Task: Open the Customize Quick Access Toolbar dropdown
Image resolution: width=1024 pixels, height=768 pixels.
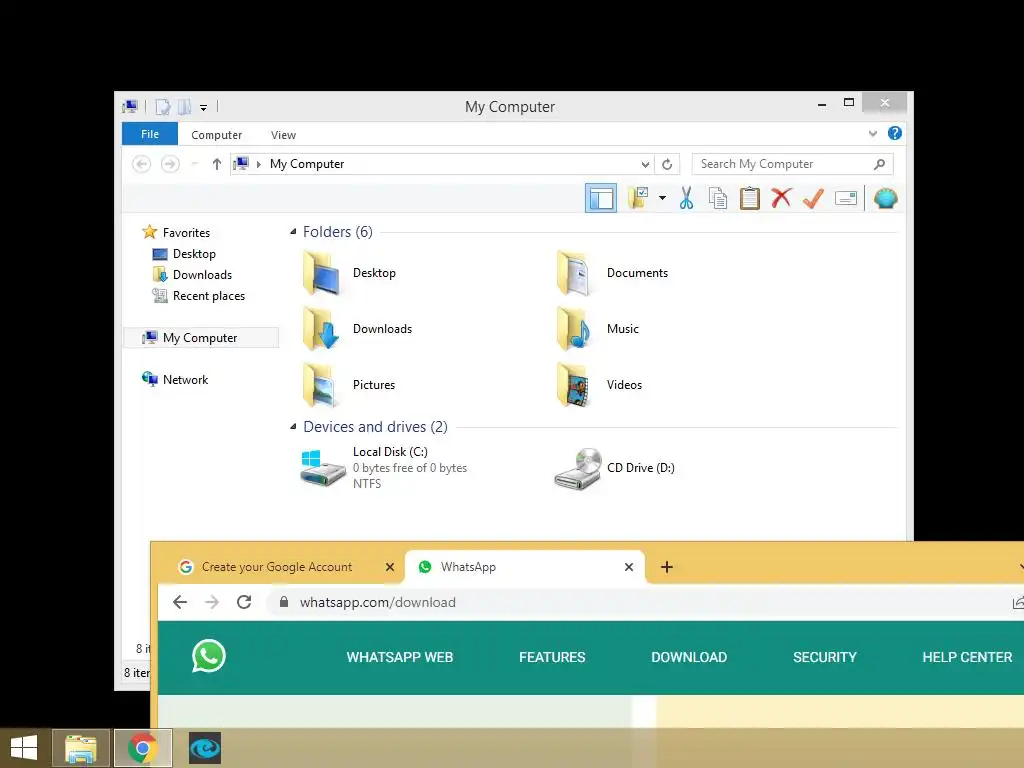Action: pos(204,107)
